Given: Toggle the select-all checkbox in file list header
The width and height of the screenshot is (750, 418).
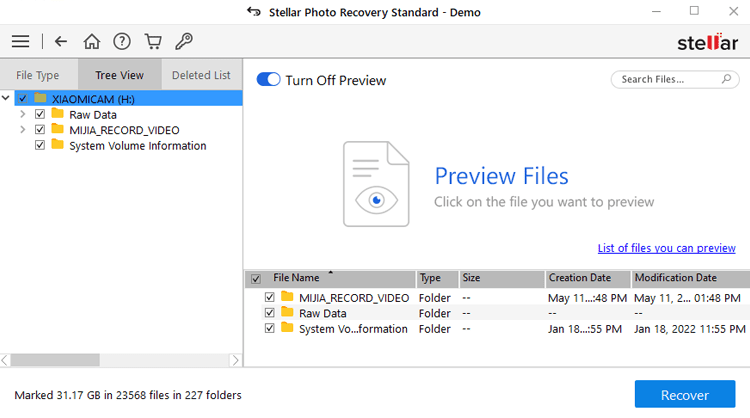Looking at the screenshot, I should pos(256,279).
